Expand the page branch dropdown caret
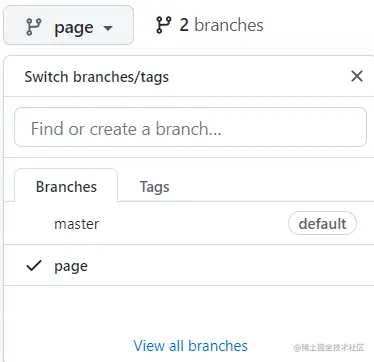 point(108,28)
